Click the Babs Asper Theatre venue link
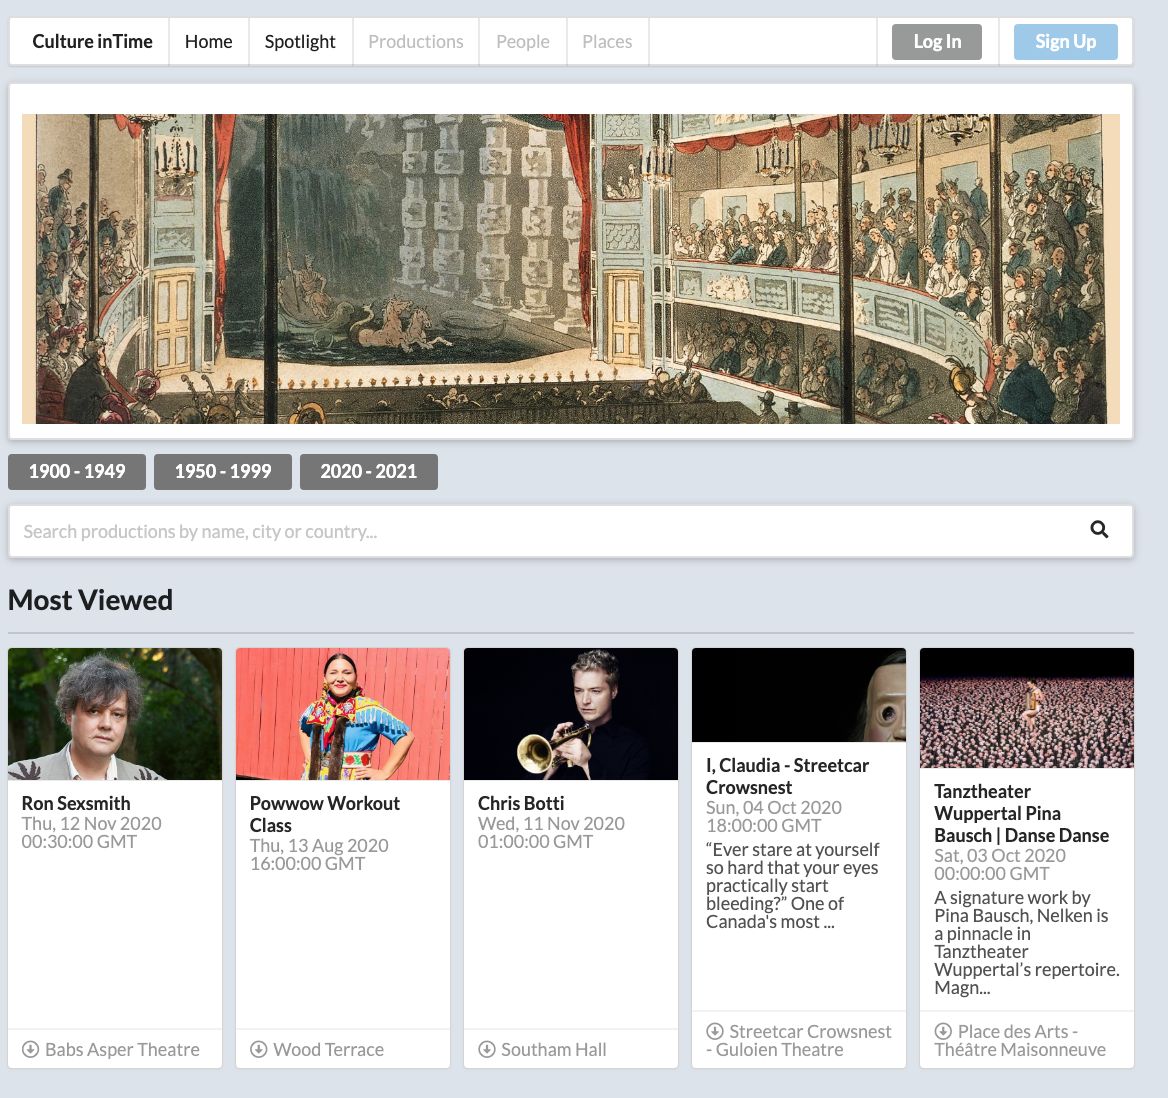This screenshot has height=1098, width=1168. click(122, 1050)
